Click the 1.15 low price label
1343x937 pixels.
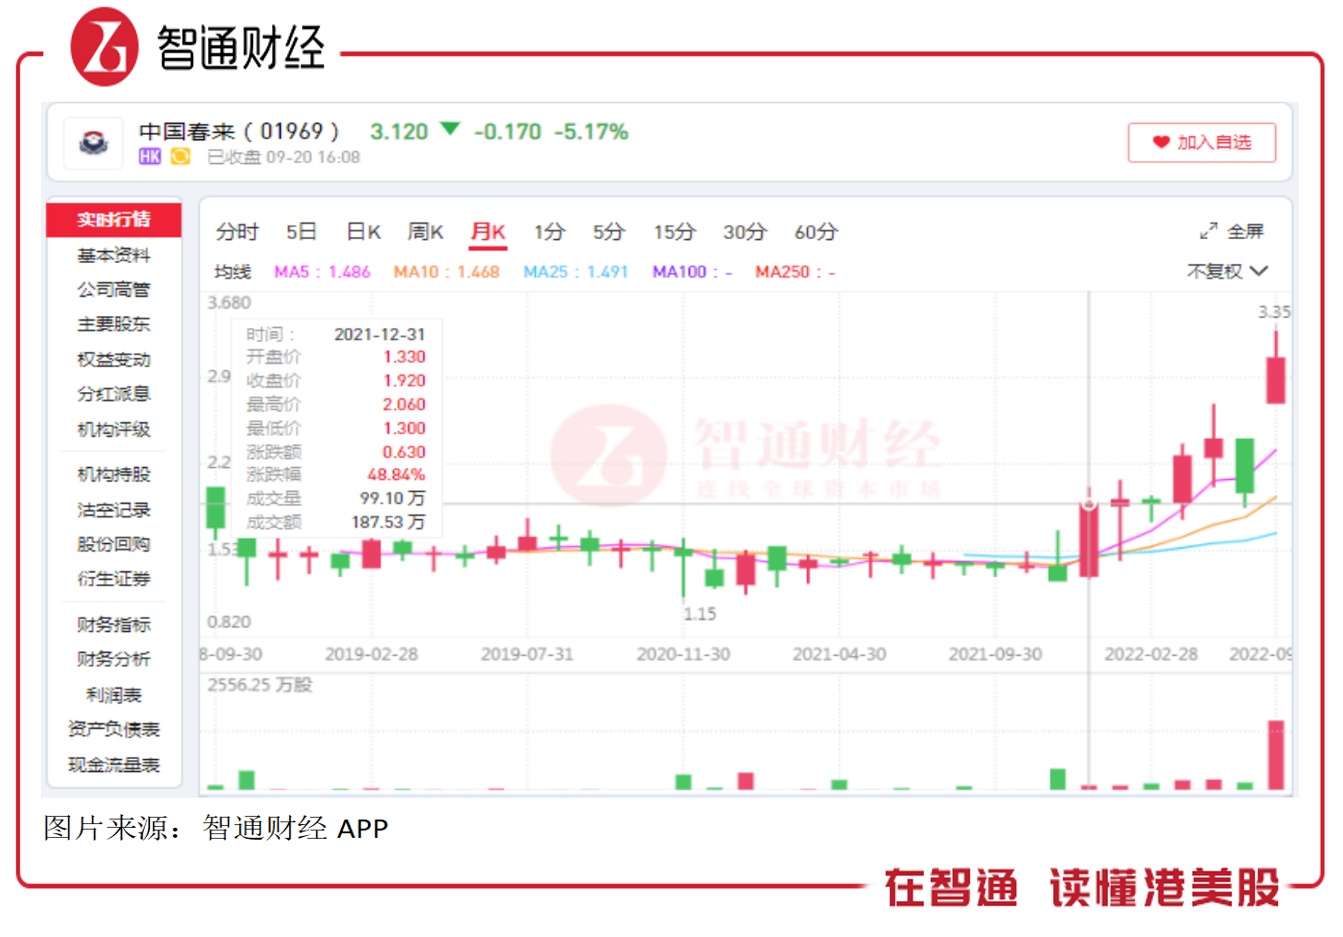(x=700, y=614)
